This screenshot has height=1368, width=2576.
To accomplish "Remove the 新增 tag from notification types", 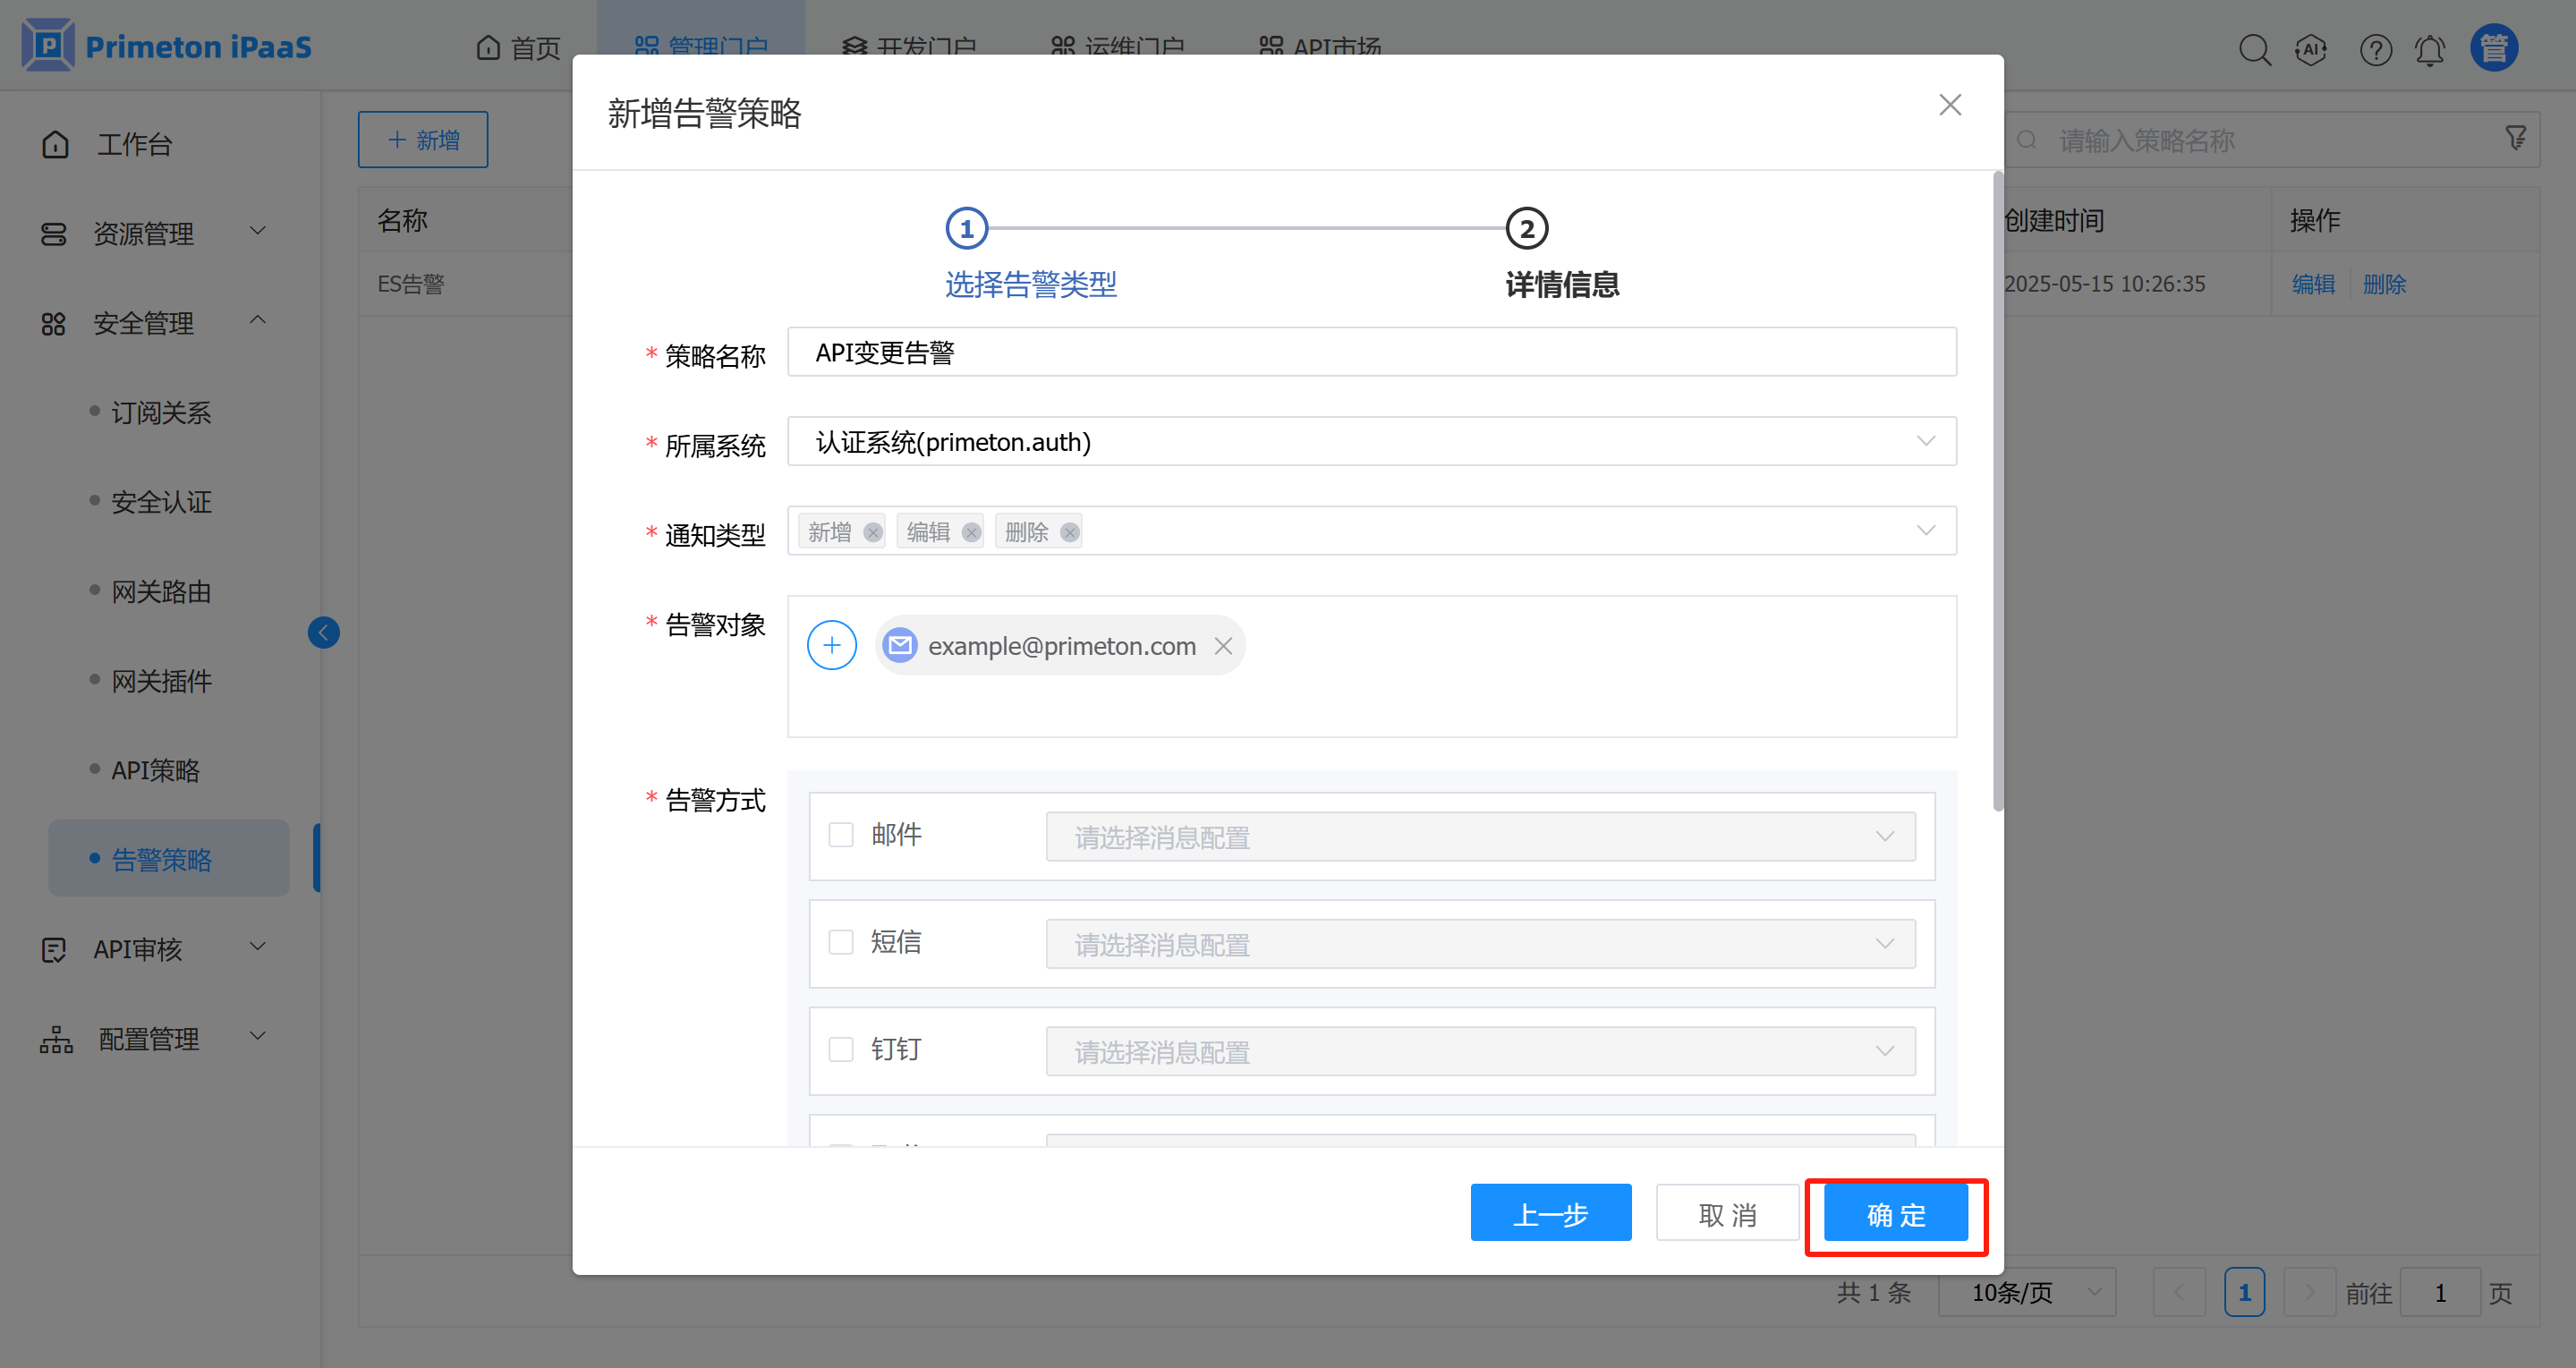I will pos(872,532).
